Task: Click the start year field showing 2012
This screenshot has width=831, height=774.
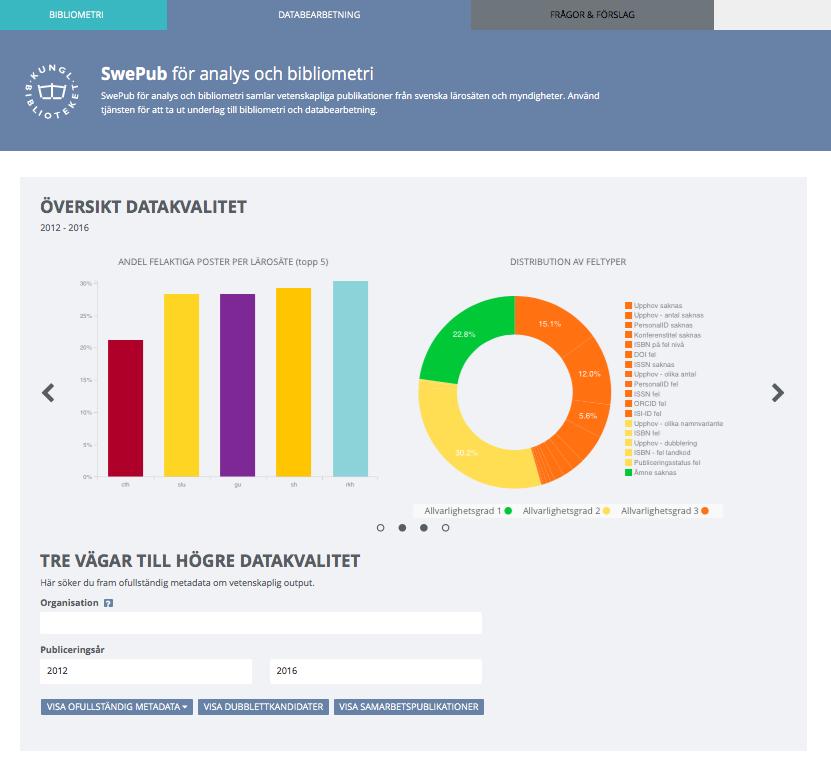Action: (x=146, y=671)
